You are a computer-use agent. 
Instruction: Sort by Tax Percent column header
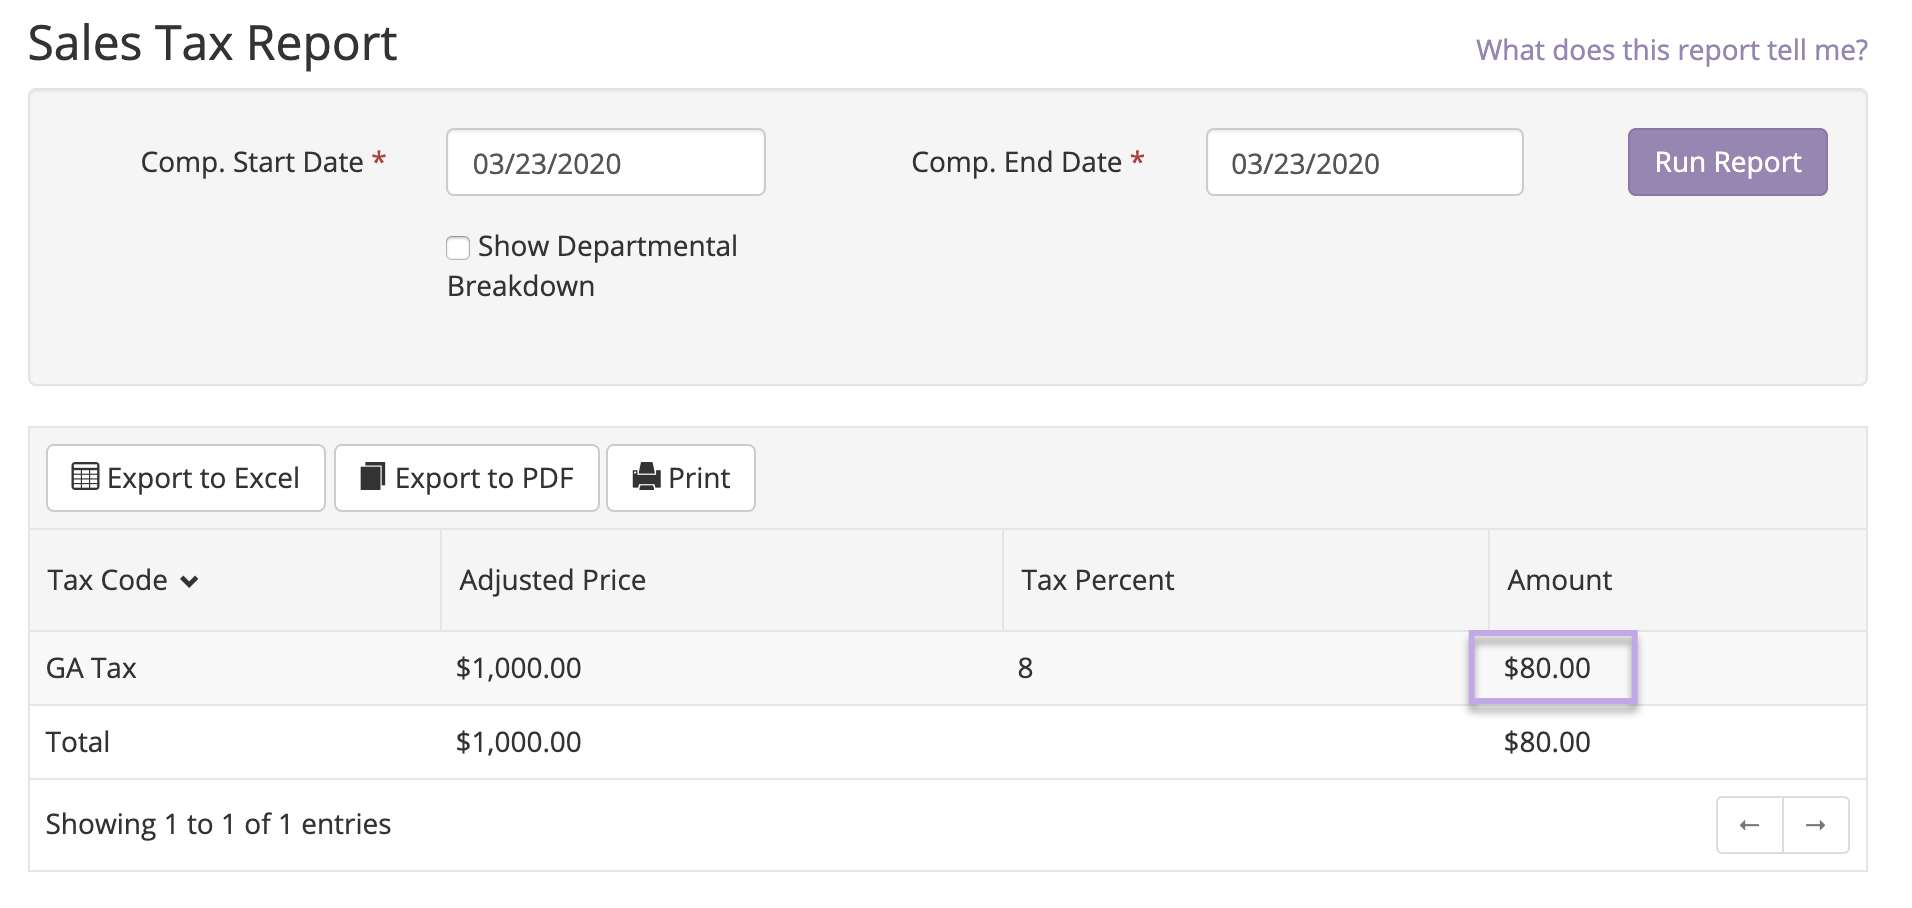[1097, 580]
